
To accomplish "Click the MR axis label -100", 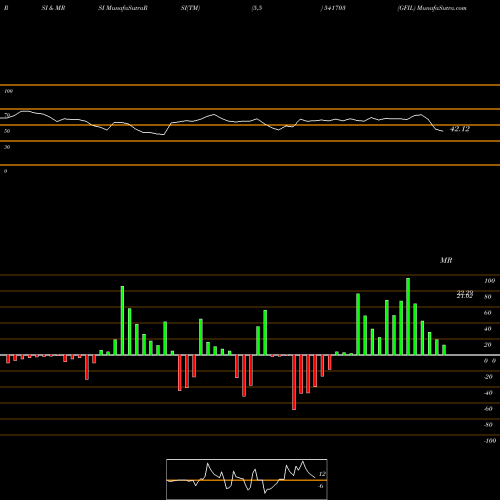I will point(490,441).
